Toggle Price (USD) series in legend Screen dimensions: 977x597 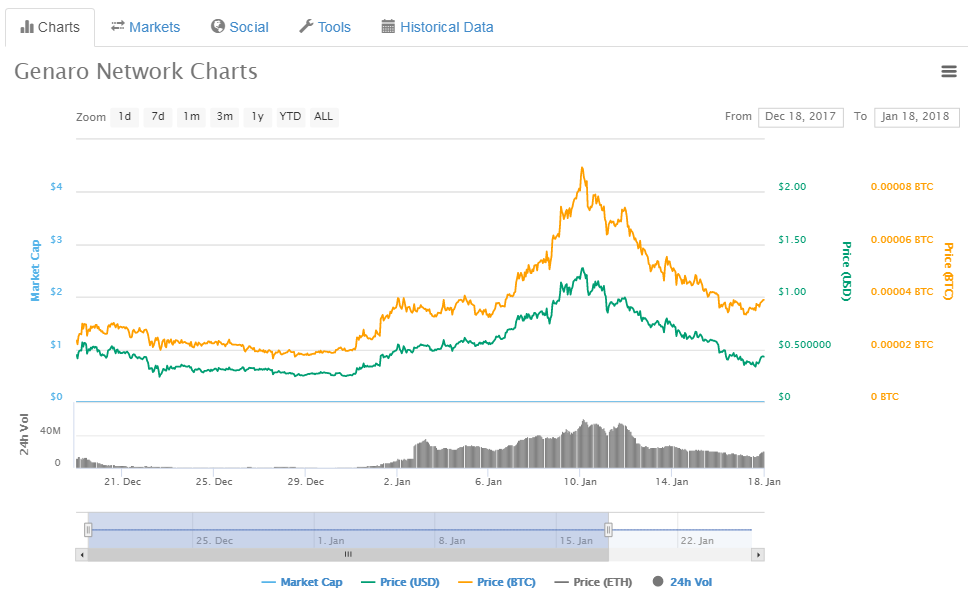tap(400, 582)
